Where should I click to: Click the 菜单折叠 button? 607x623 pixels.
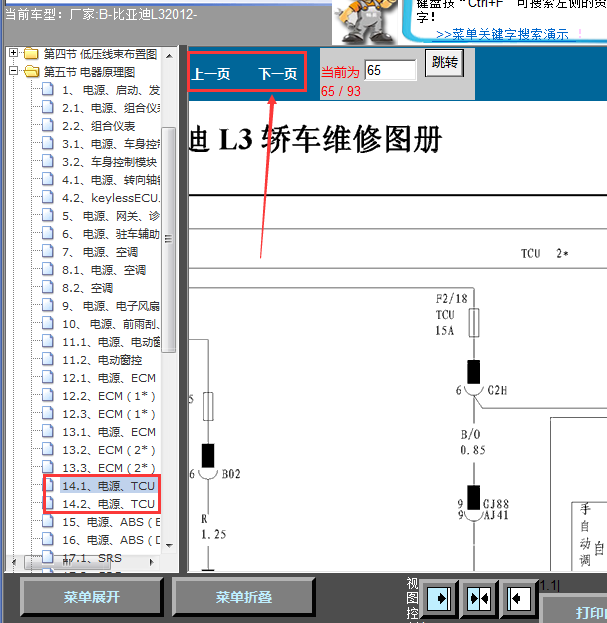[x=244, y=597]
